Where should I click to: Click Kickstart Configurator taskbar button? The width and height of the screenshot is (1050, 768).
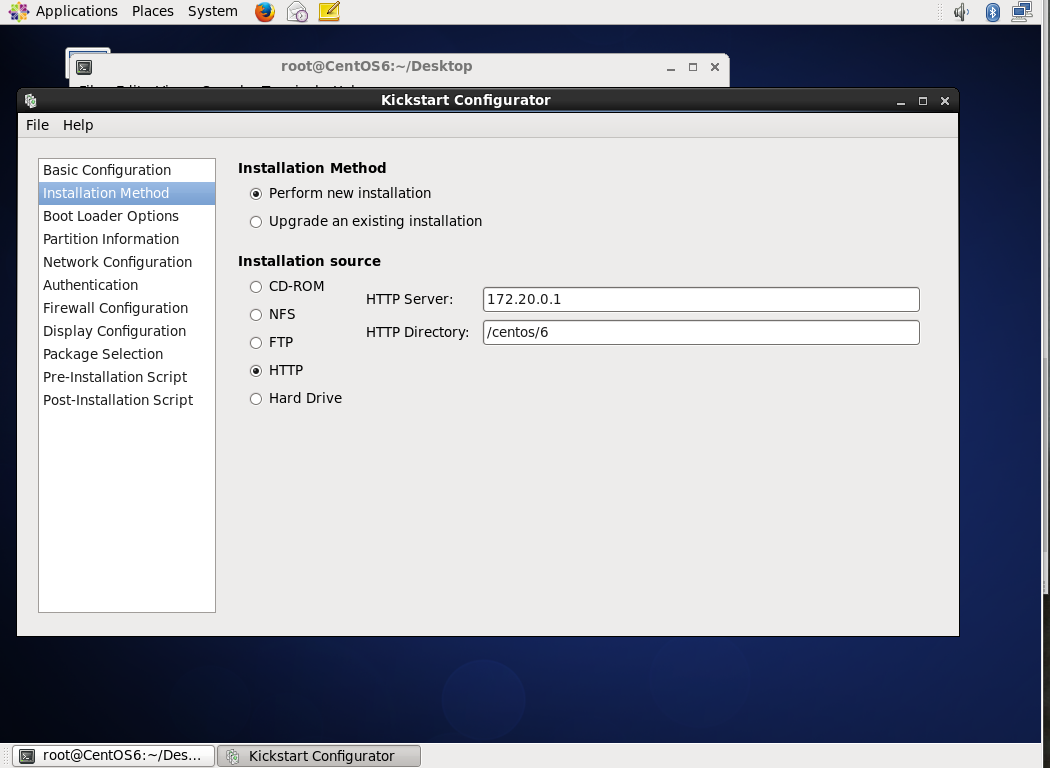(319, 756)
